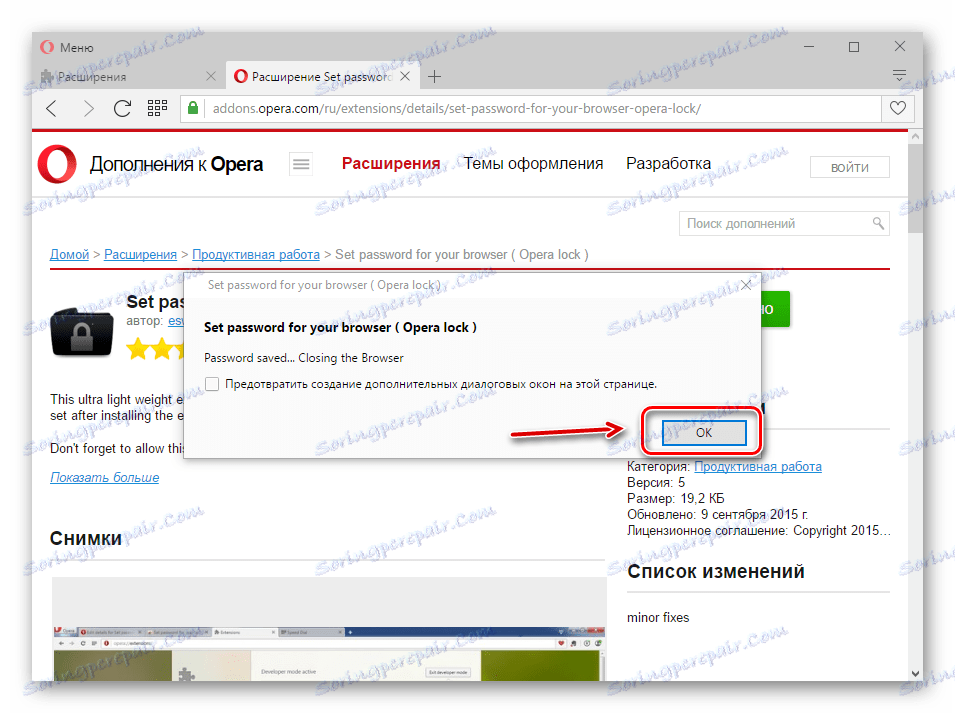Open the Расширения navigation section
This screenshot has width=955, height=713.
(x=391, y=163)
